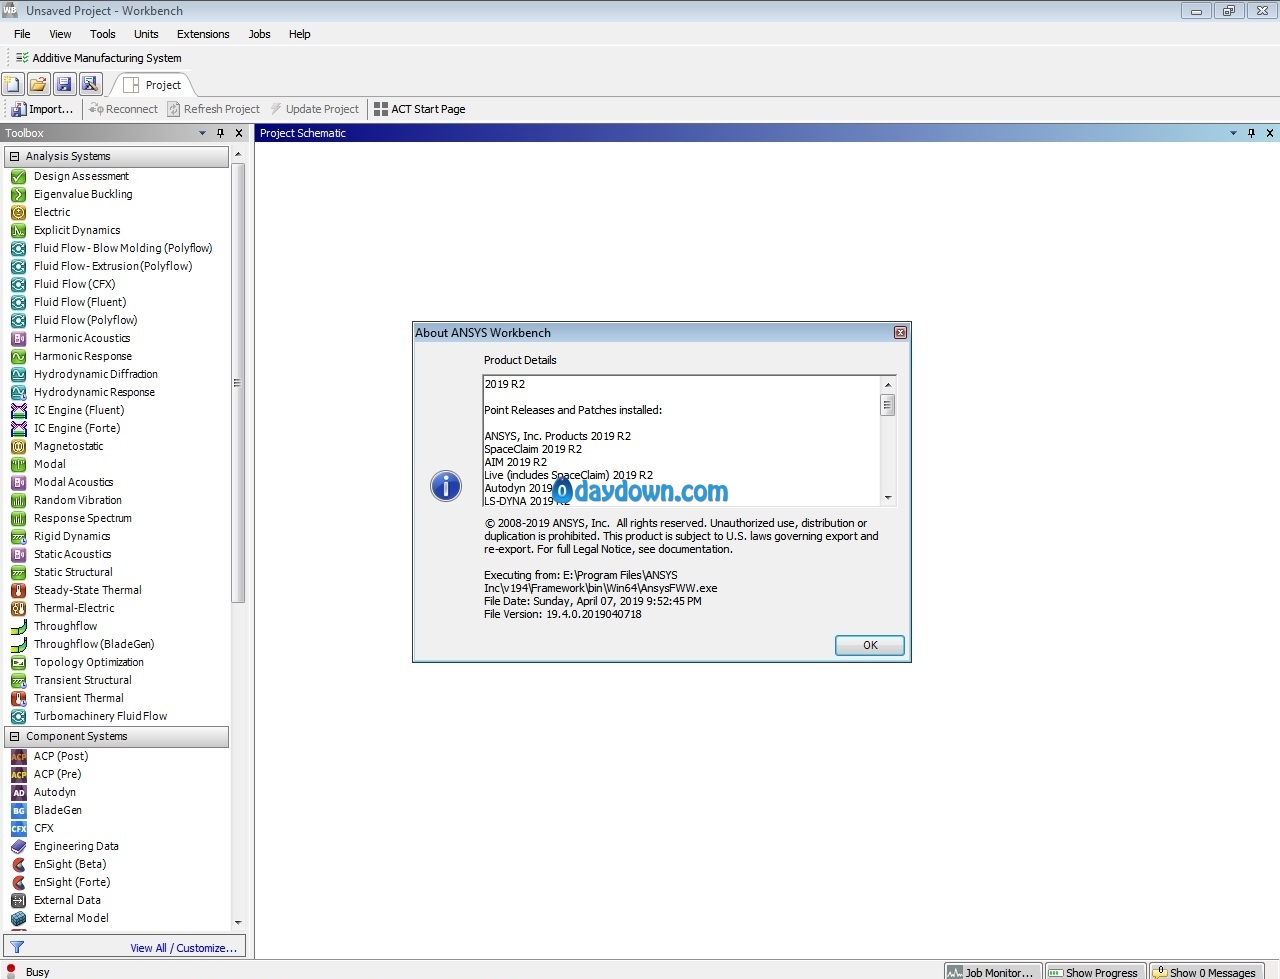Screen dimensions: 1280x979
Task: Open the Project Schematic panel dropdown arrow
Action: click(1233, 133)
